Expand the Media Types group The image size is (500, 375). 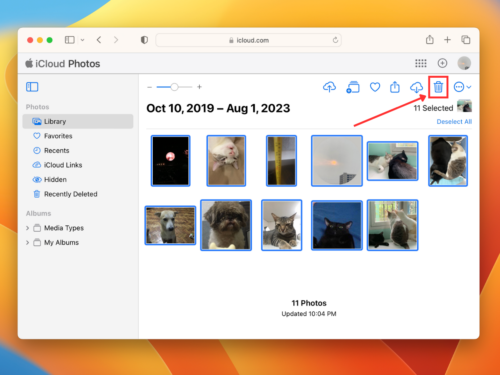point(27,228)
